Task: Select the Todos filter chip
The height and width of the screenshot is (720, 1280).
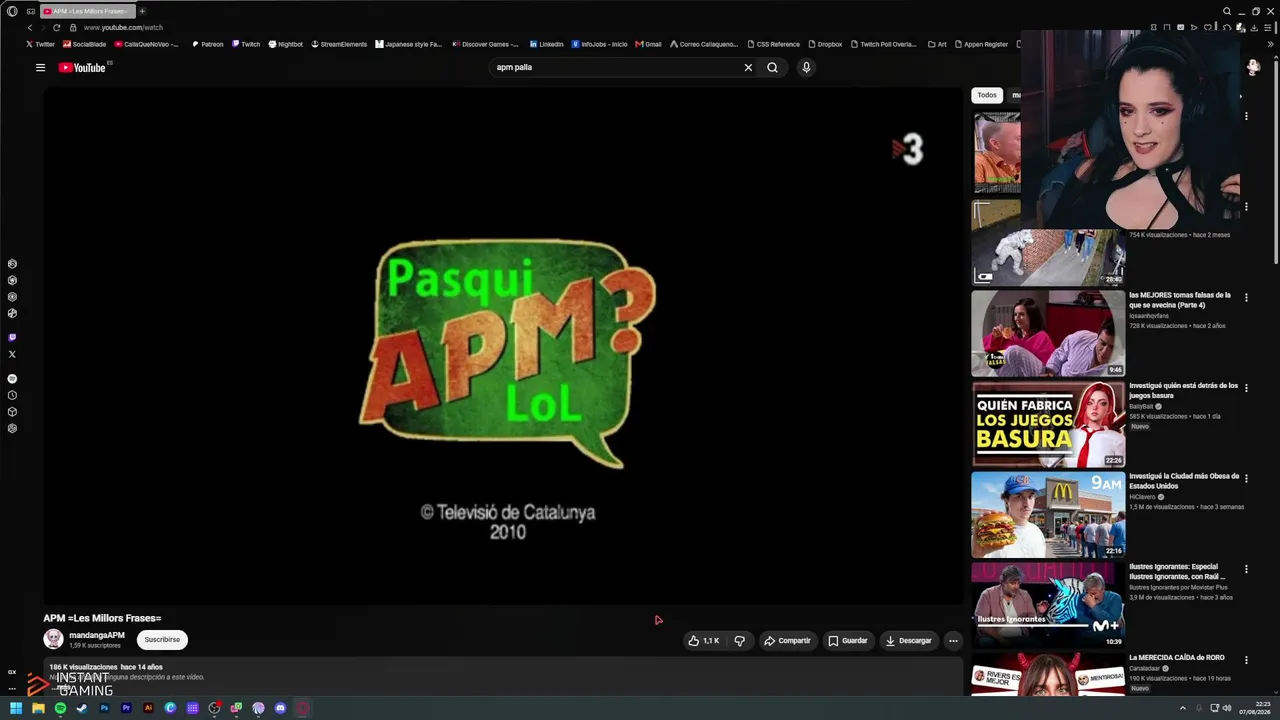Action: 987,95
